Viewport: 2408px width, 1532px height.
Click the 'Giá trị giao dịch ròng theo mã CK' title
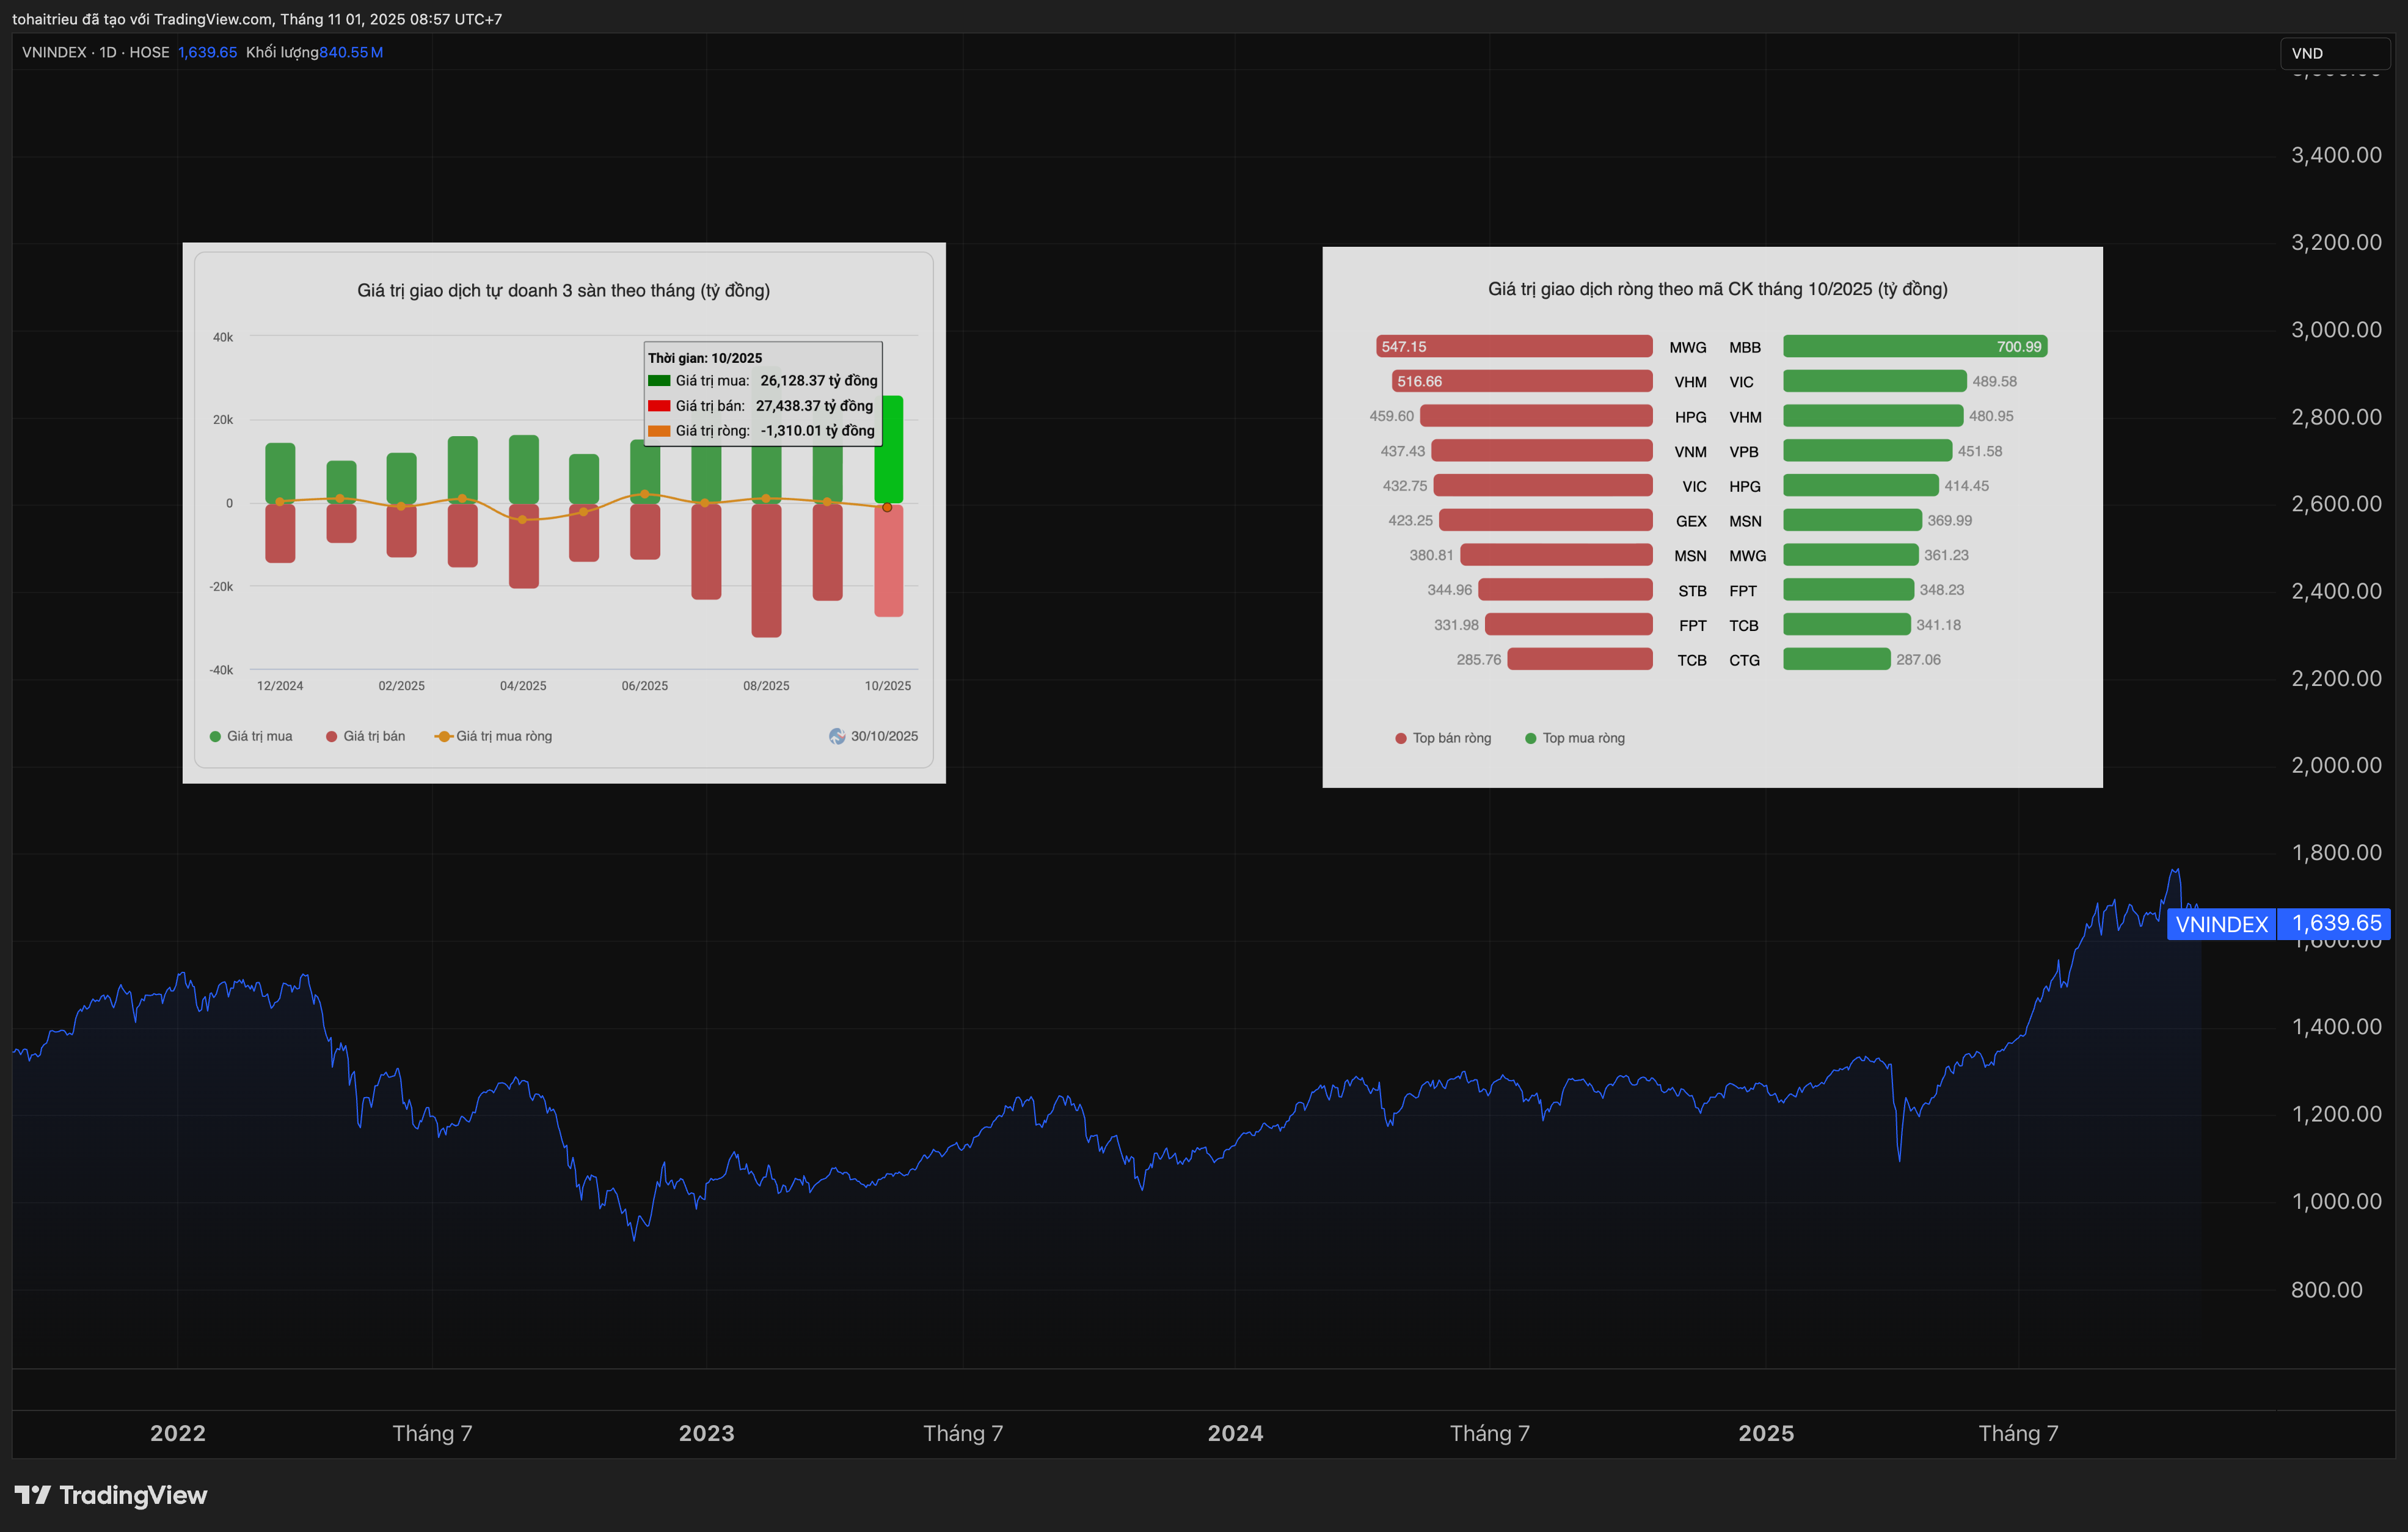tap(1718, 289)
